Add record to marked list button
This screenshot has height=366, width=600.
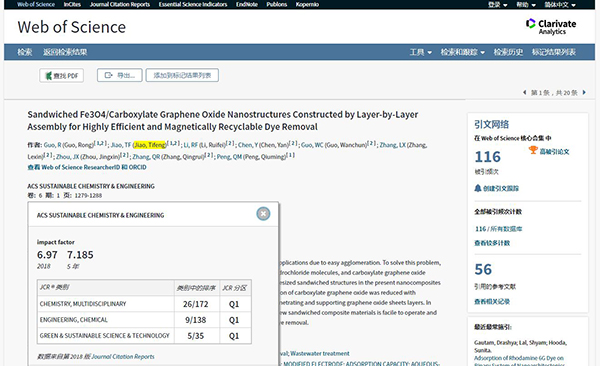click(182, 75)
